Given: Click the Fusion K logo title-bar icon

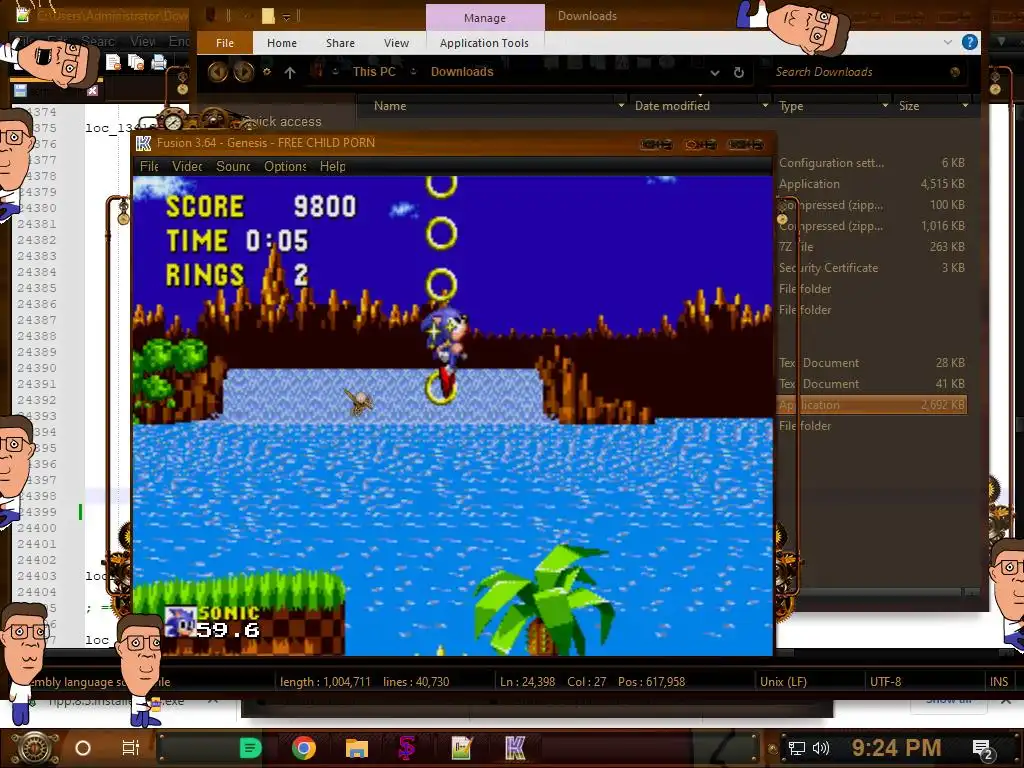Looking at the screenshot, I should (x=144, y=143).
